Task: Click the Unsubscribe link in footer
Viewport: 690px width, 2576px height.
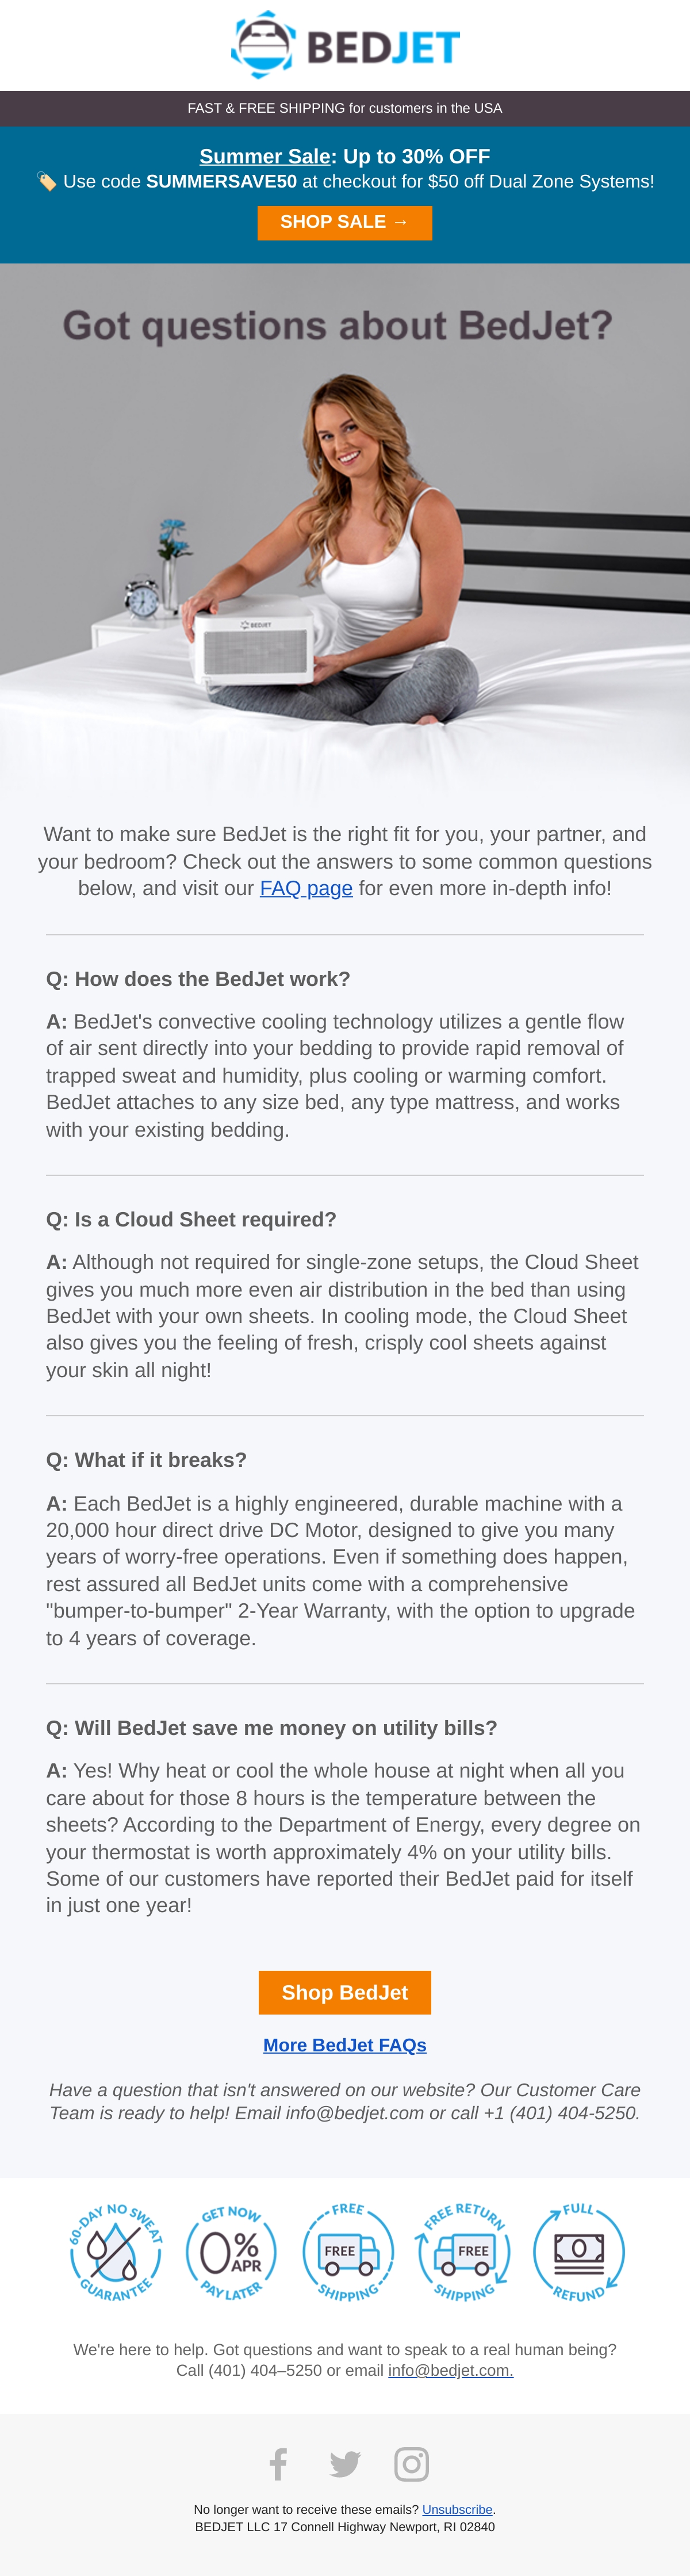Action: point(457,2509)
